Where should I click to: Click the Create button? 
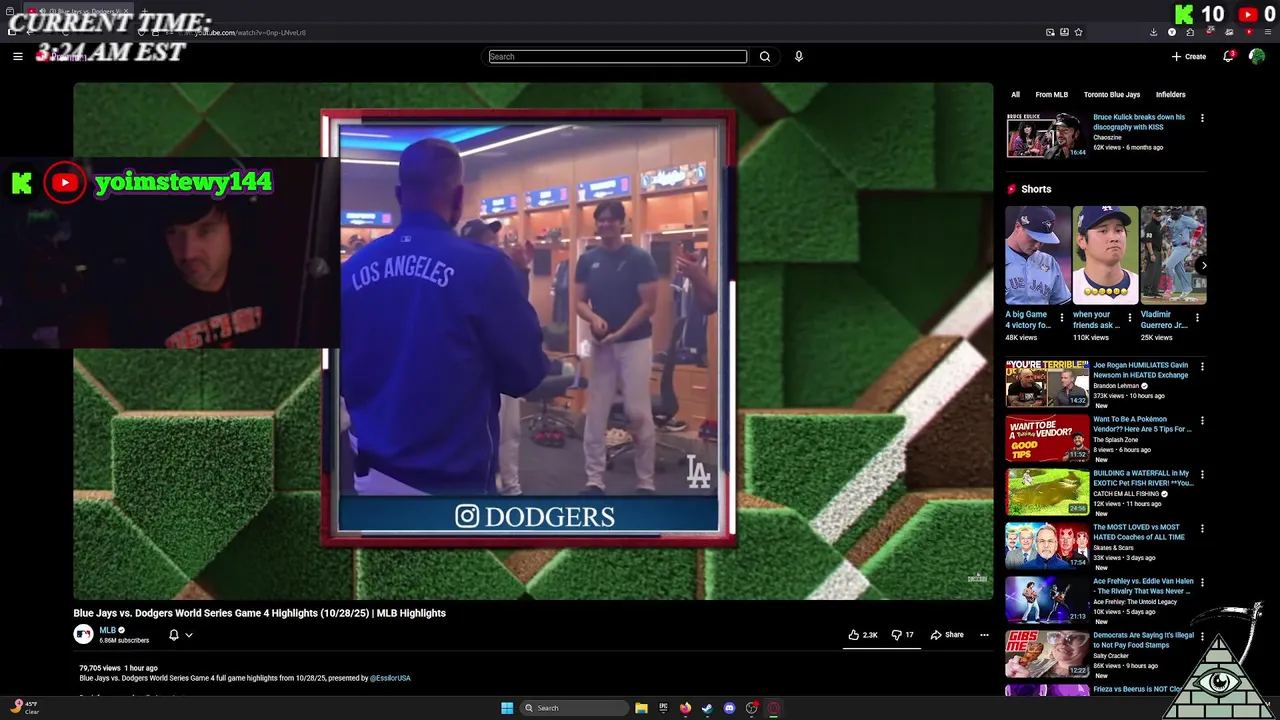pos(1189,57)
